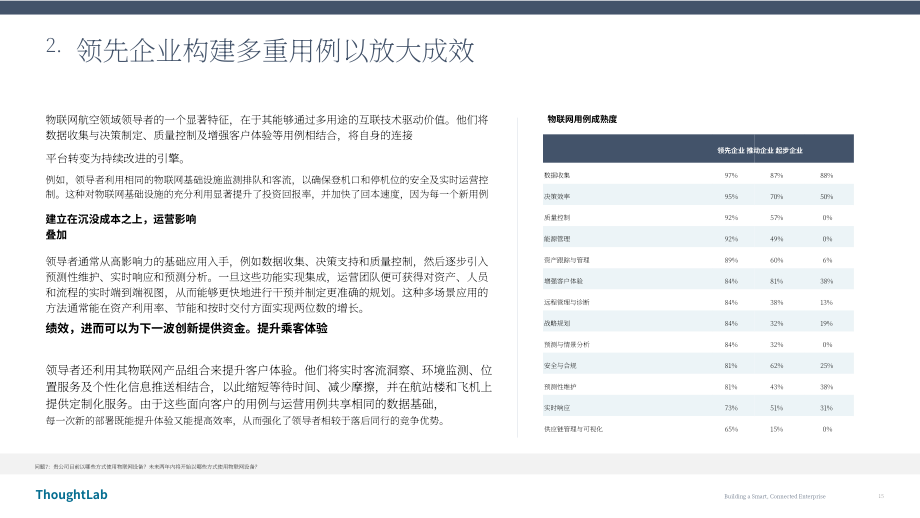Select the '供应链管理与可视化' row label
This screenshot has height=518, width=920.
point(573,429)
